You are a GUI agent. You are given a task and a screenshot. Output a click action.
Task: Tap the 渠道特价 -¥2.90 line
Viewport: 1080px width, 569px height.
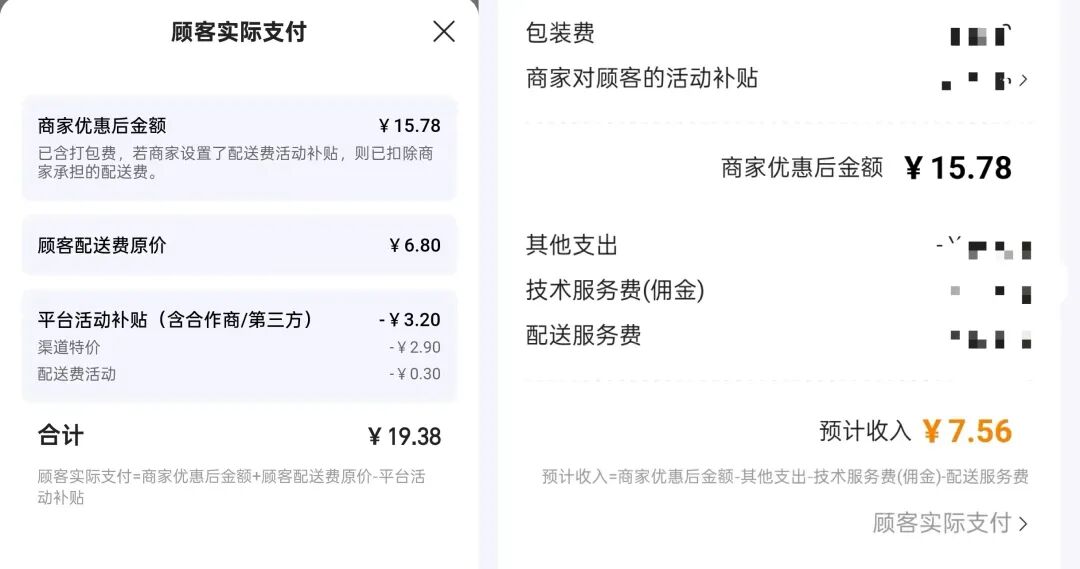click(239, 347)
